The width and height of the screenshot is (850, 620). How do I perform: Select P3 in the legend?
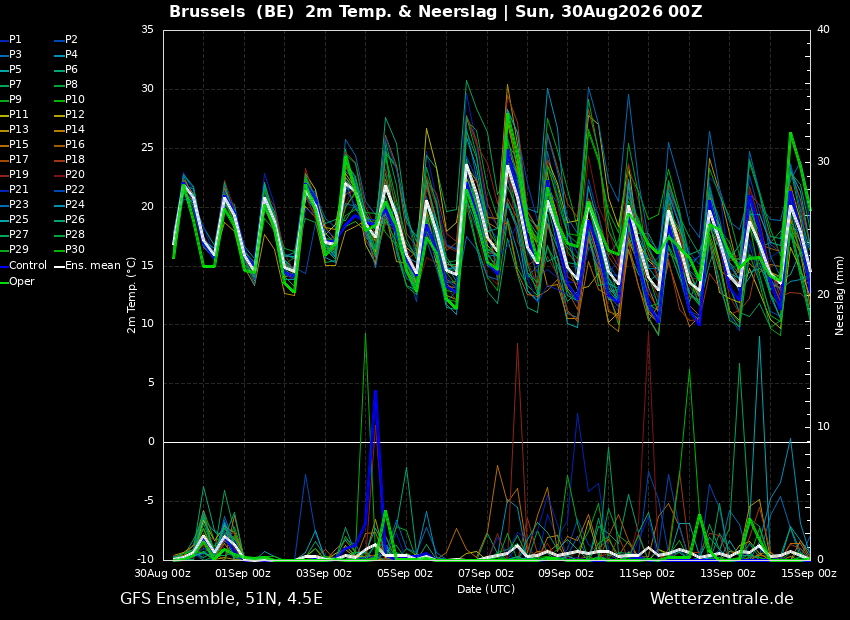point(11,55)
